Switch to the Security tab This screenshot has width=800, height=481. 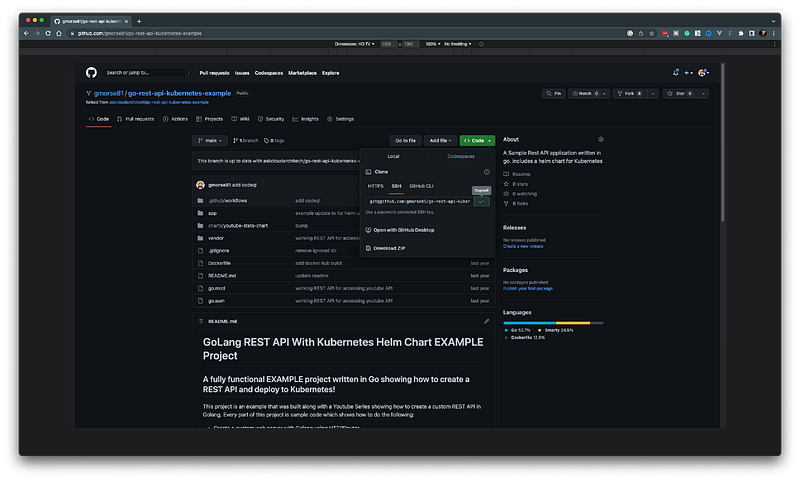click(270, 119)
